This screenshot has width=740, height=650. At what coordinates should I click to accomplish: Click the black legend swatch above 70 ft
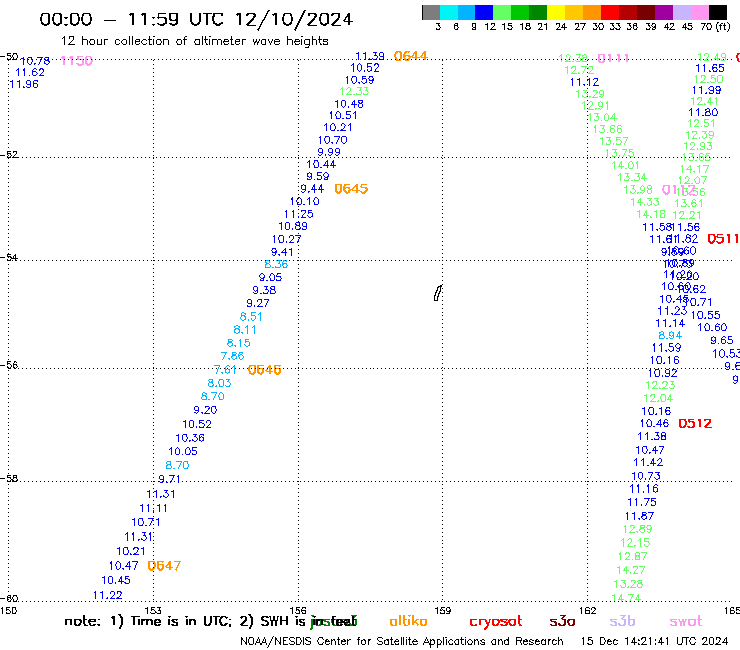tap(718, 12)
